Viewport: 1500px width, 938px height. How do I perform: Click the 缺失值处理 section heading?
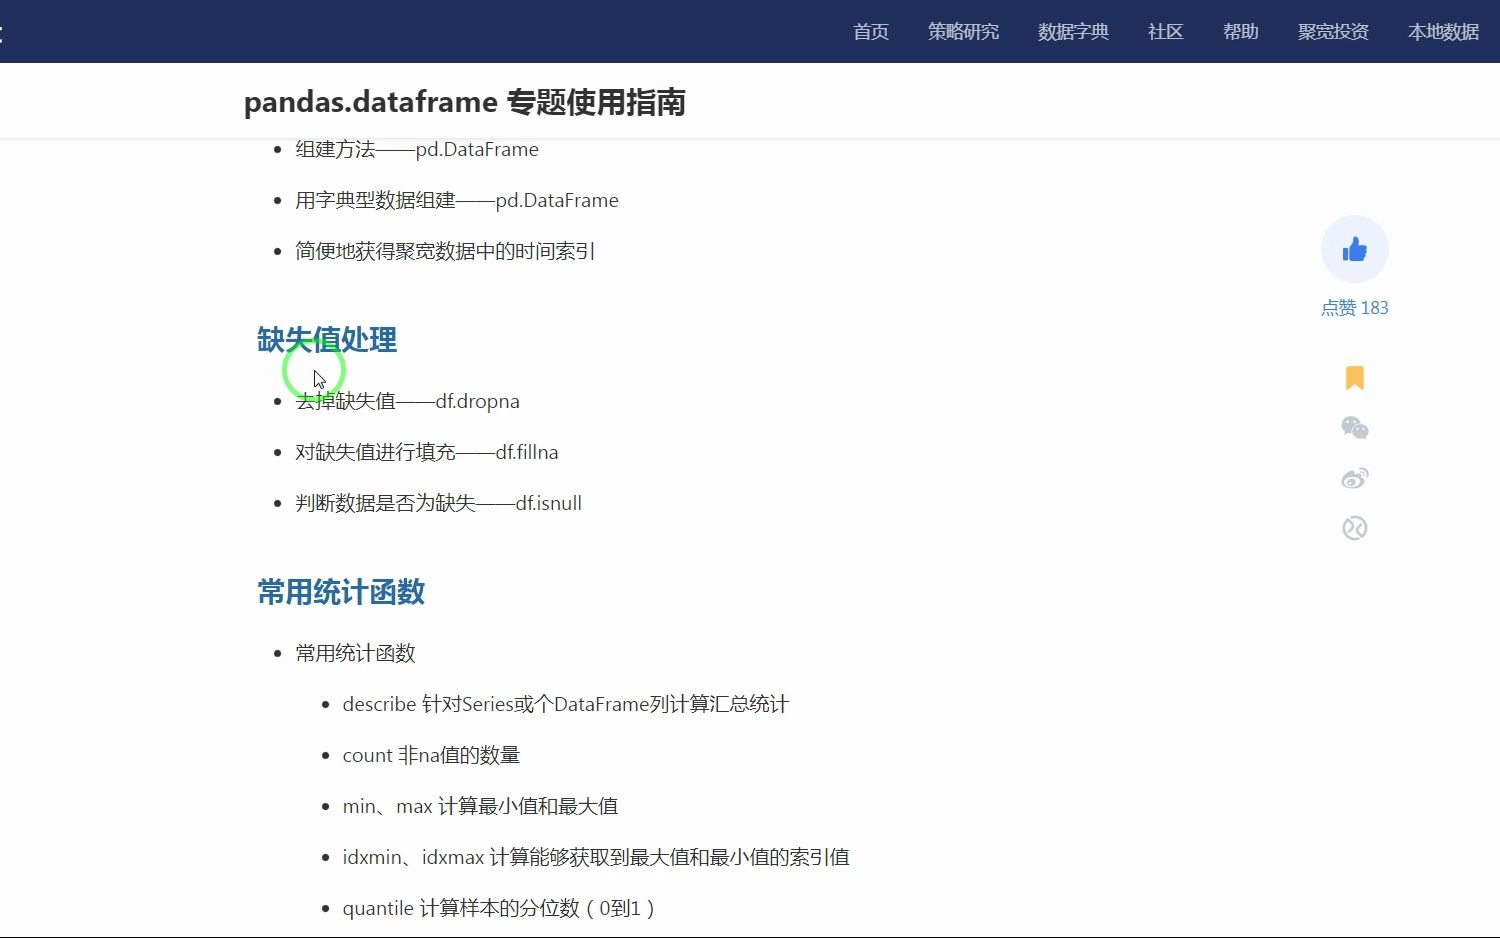327,340
